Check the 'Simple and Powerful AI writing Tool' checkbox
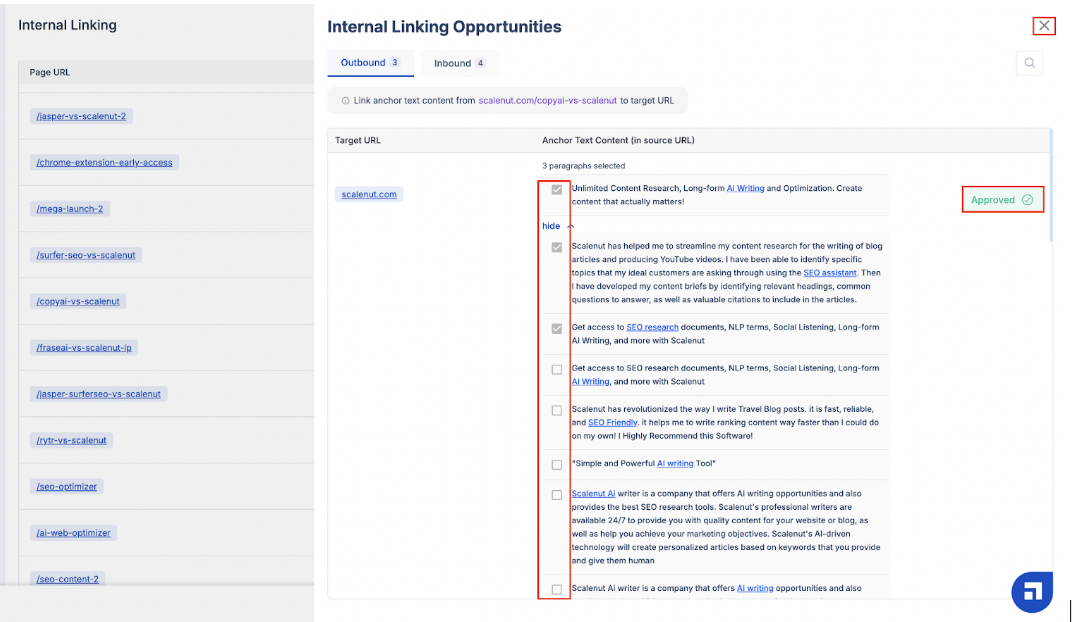 click(x=557, y=465)
